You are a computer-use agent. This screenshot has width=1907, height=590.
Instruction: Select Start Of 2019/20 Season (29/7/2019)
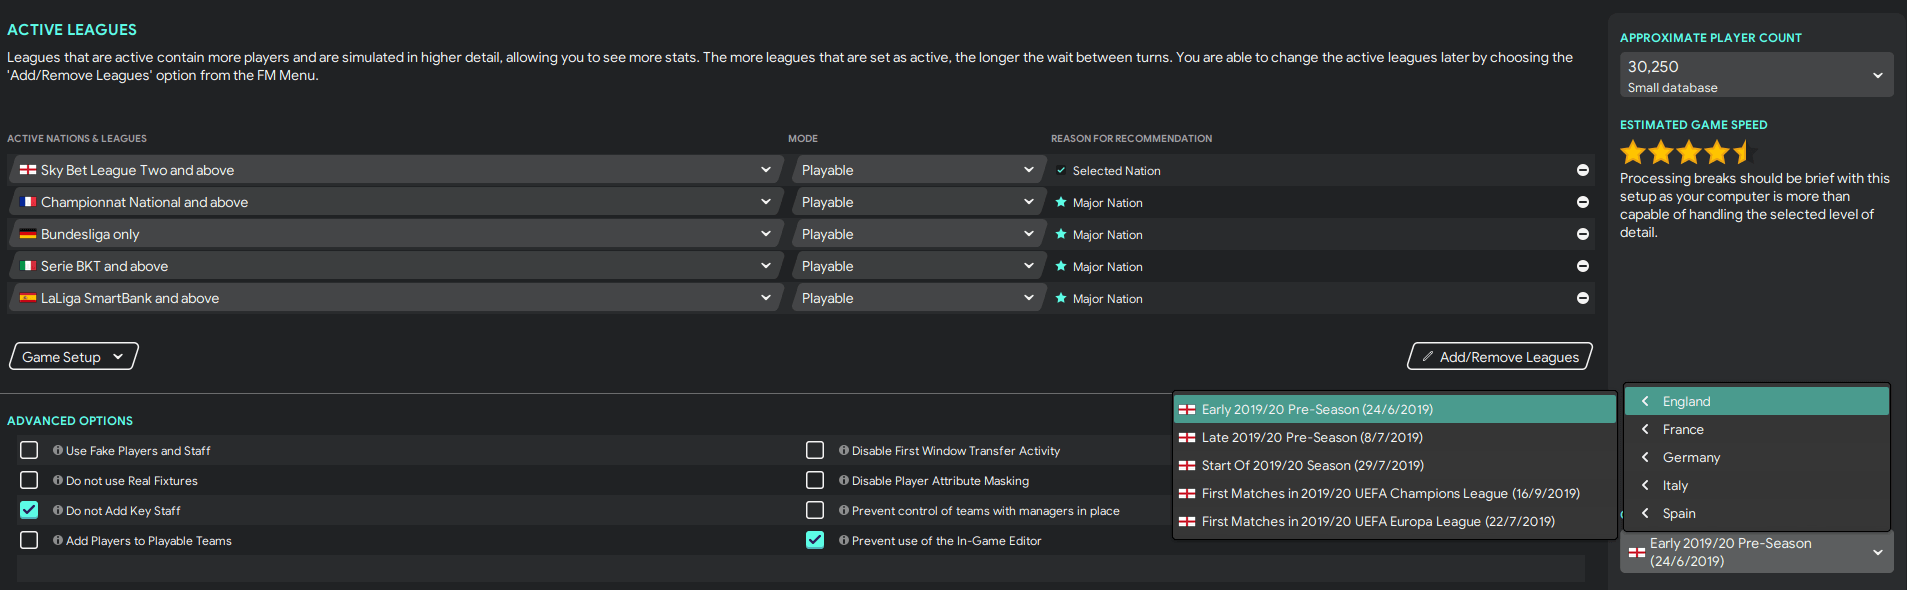[x=1394, y=465]
